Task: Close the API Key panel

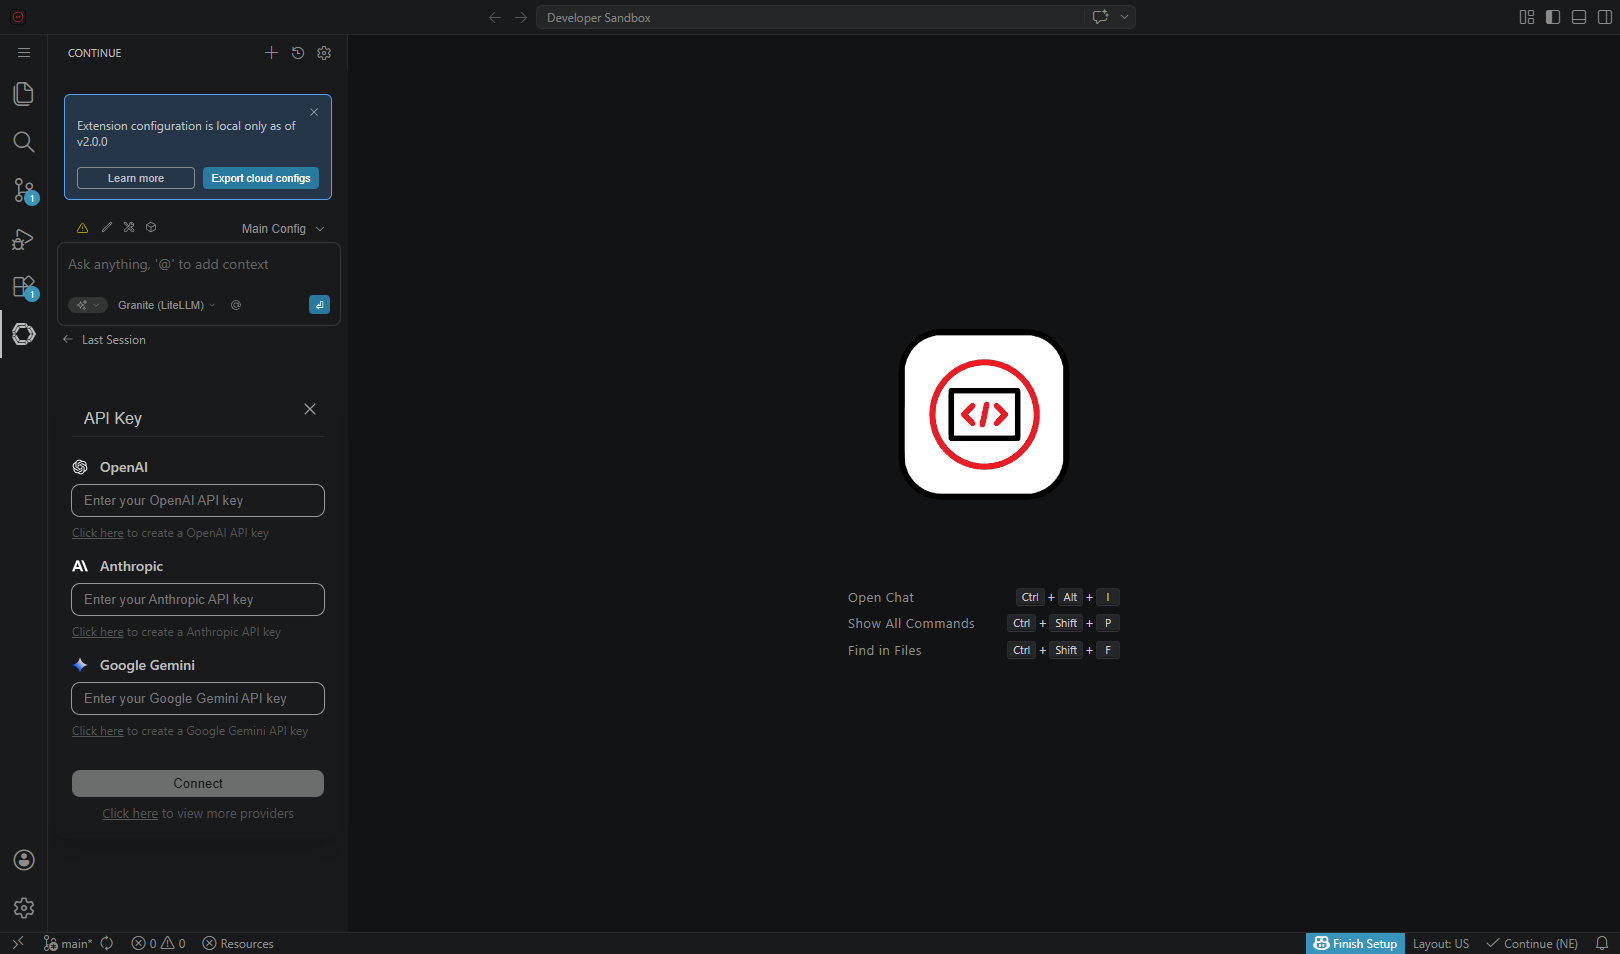Action: pos(310,409)
